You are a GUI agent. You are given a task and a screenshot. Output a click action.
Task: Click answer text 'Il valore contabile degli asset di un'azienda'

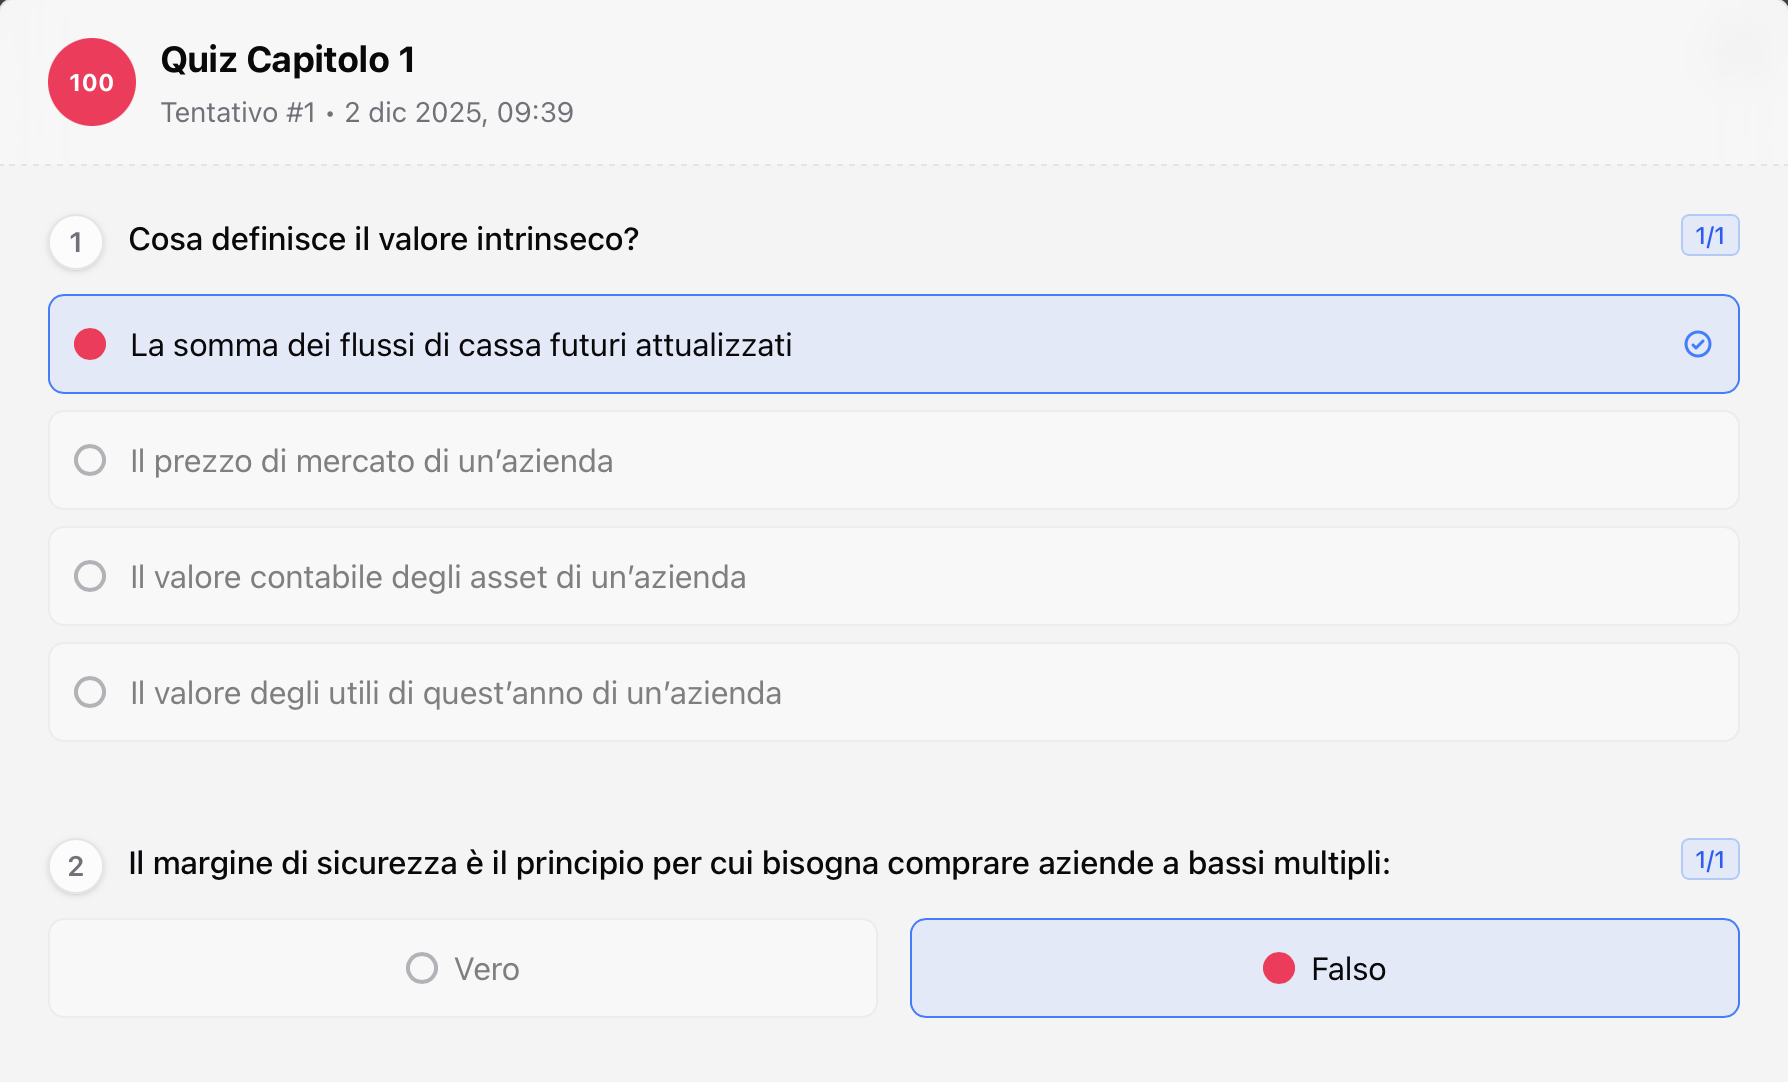click(438, 577)
